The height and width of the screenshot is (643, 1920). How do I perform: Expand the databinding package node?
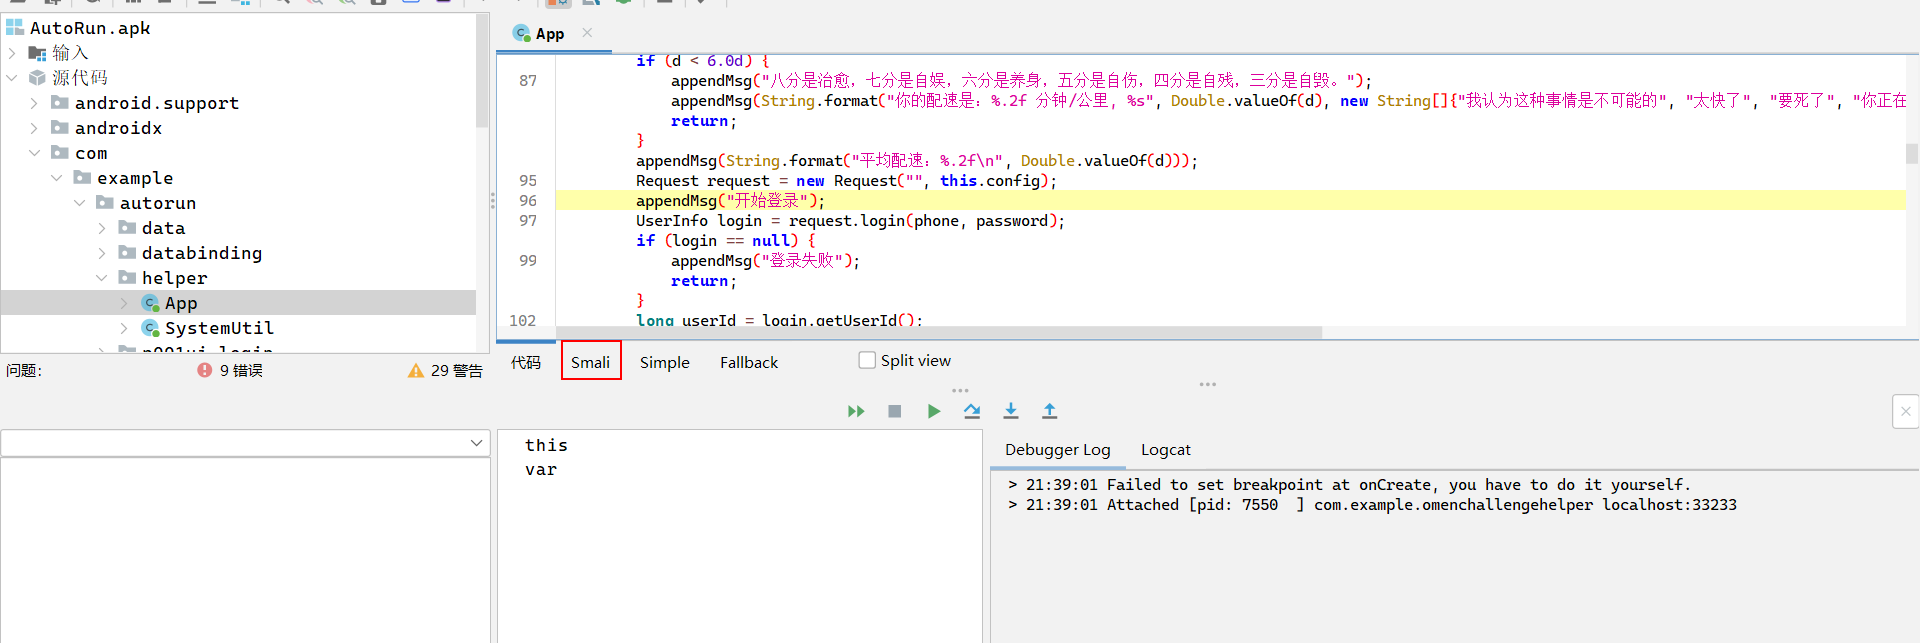point(101,253)
